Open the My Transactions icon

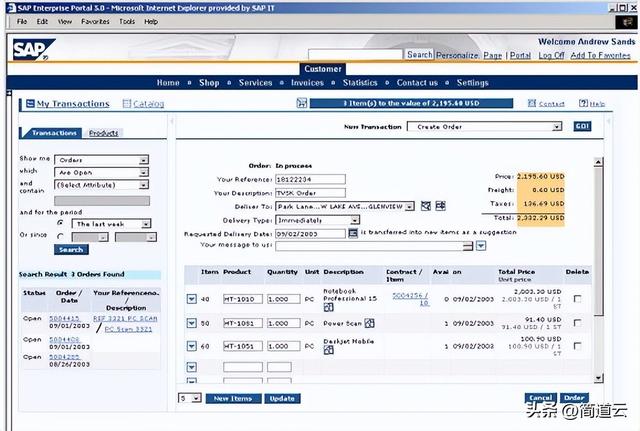[30, 104]
